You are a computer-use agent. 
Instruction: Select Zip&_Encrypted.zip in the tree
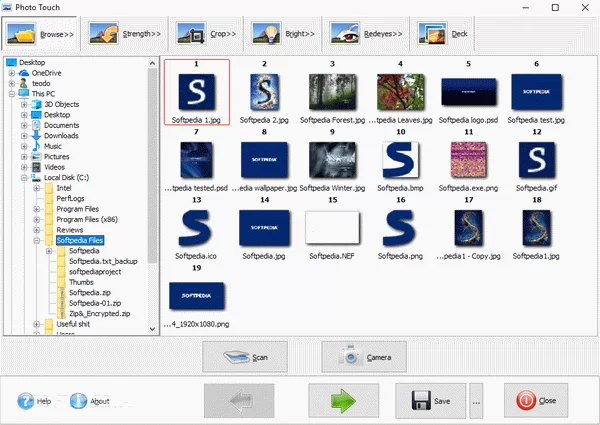click(x=99, y=314)
